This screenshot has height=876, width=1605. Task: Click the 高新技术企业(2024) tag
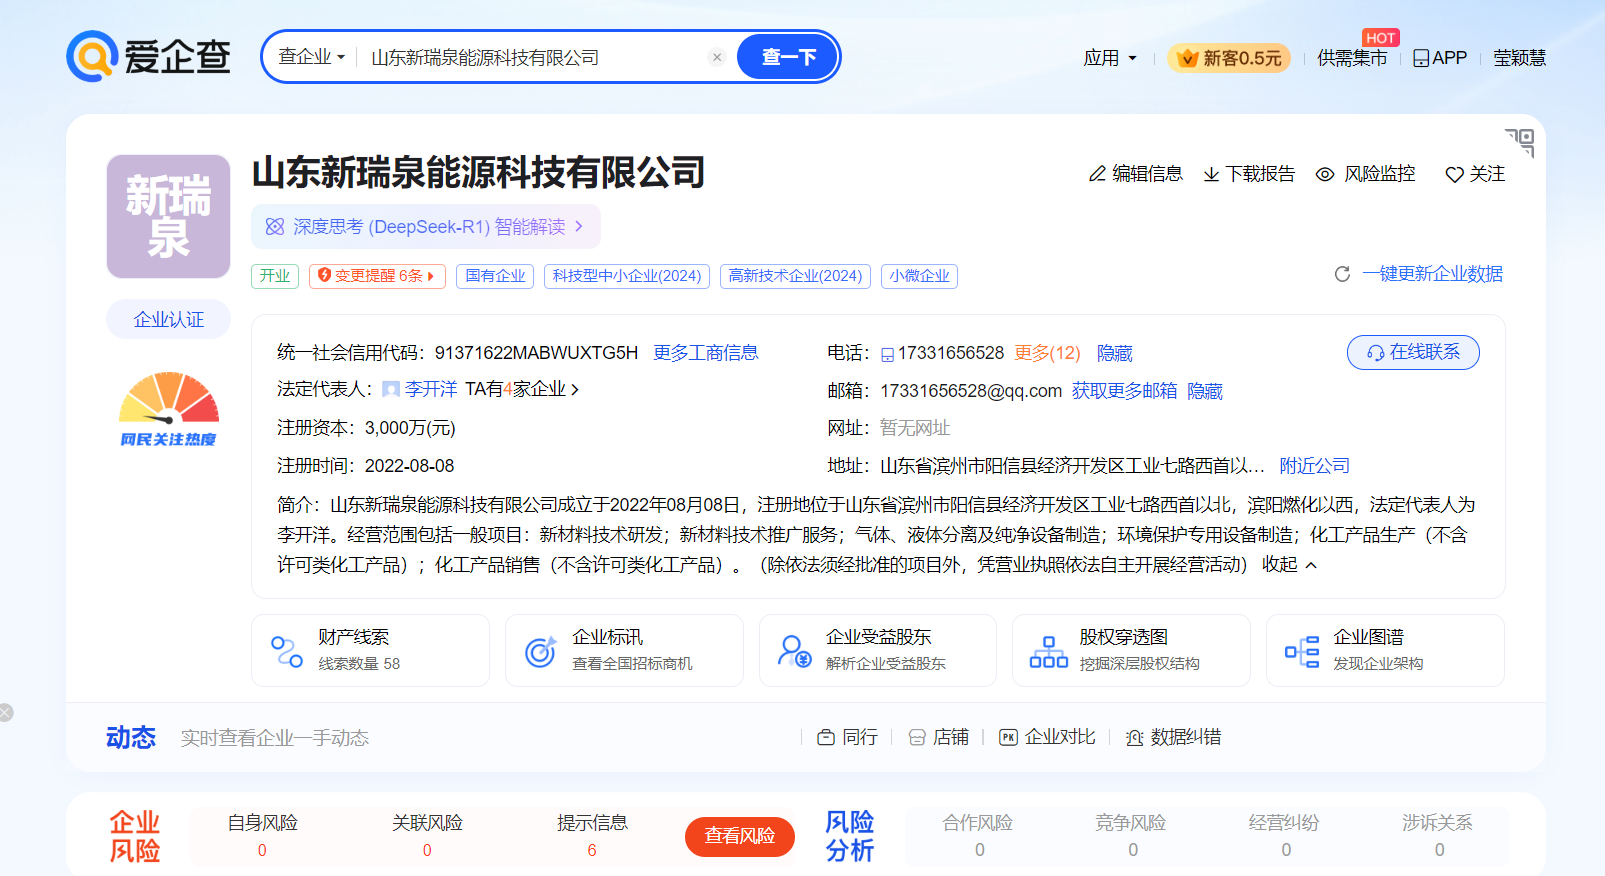(x=795, y=276)
